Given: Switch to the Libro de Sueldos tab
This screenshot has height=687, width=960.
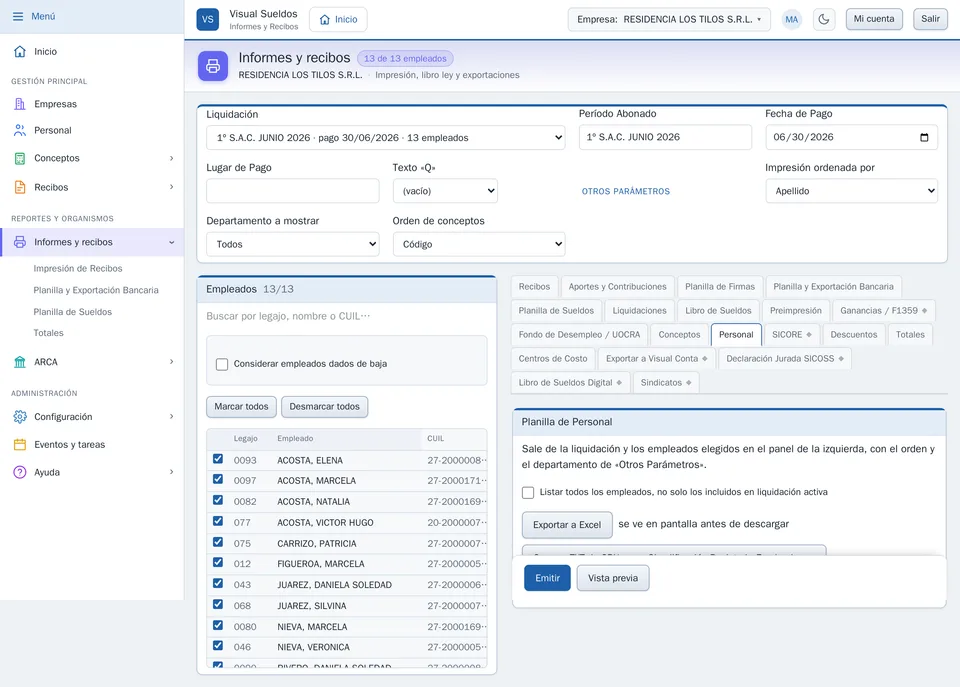Looking at the screenshot, I should click(718, 310).
